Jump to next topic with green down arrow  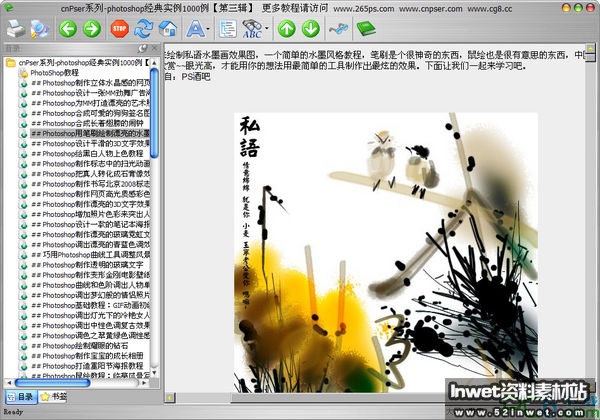(x=310, y=29)
